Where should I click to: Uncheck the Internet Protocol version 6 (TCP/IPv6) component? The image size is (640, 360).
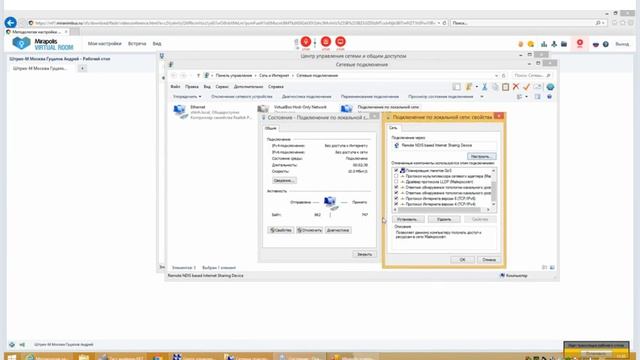pyautogui.click(x=396, y=198)
